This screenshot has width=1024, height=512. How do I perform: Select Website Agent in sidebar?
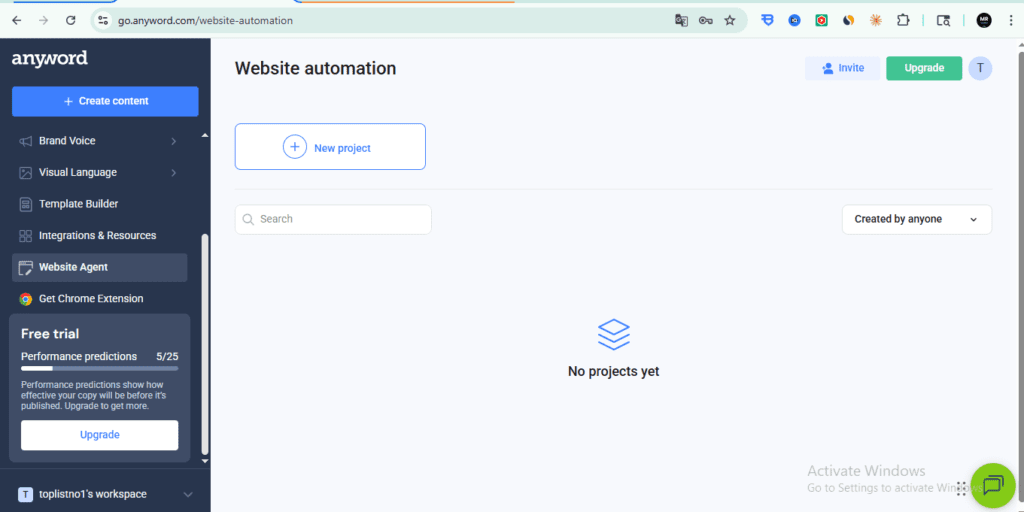click(99, 267)
